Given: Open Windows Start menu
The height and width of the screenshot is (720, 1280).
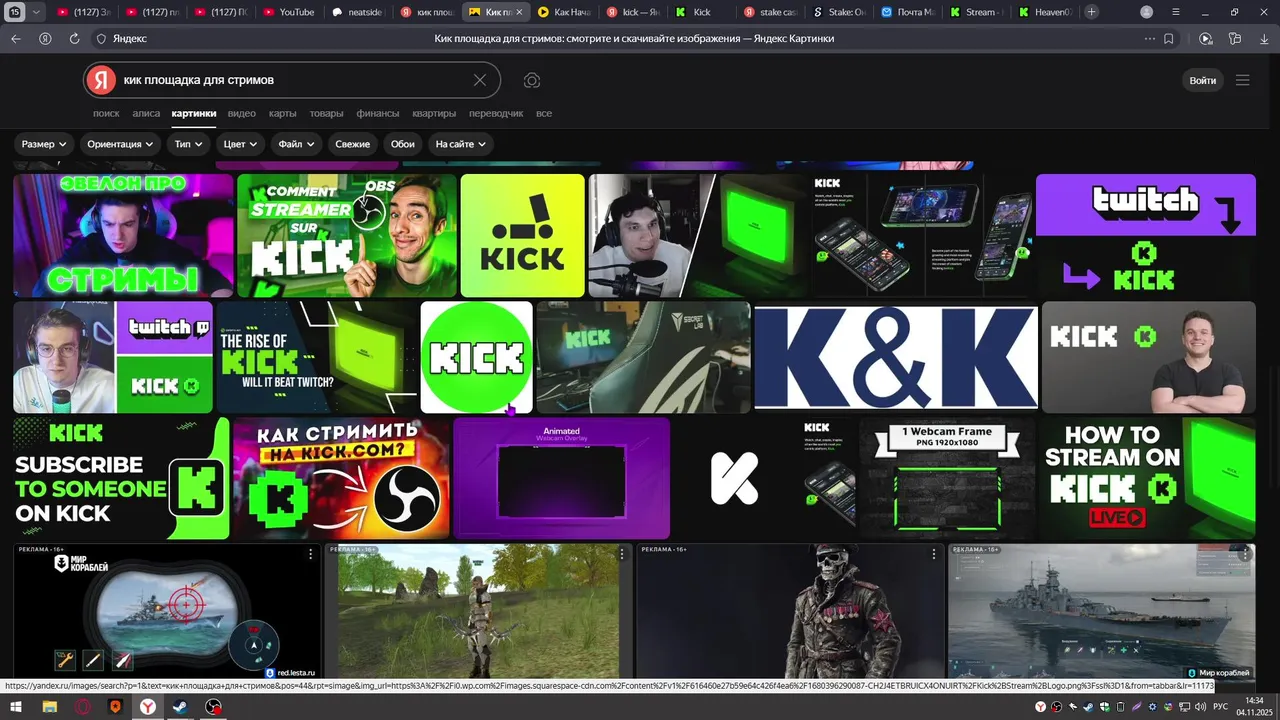Looking at the screenshot, I should pyautogui.click(x=15, y=707).
